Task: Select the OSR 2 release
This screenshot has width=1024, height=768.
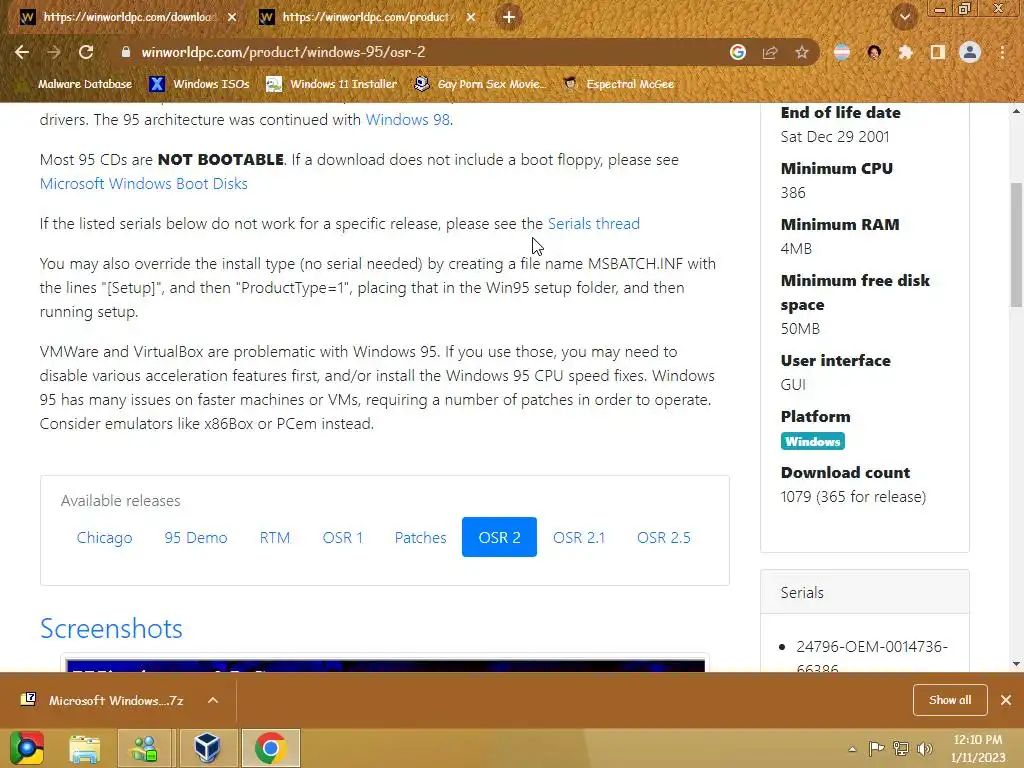Action: (500, 537)
